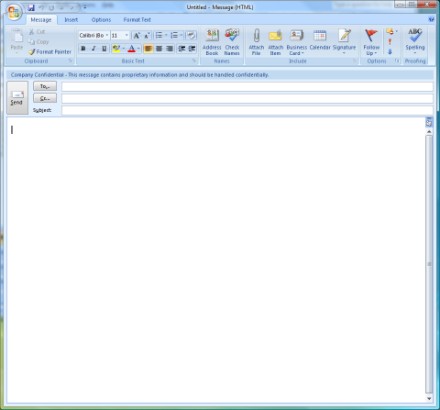Open the Basic Text dialog launcher
This screenshot has height=410, width=440.
(x=194, y=61)
